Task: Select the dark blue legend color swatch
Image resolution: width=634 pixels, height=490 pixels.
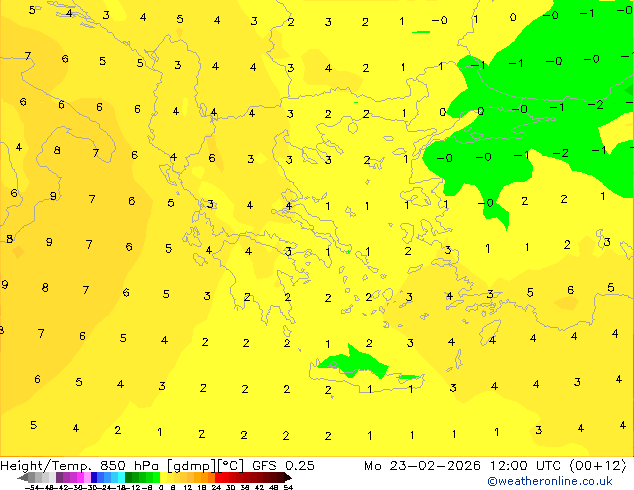Action: click(94, 477)
